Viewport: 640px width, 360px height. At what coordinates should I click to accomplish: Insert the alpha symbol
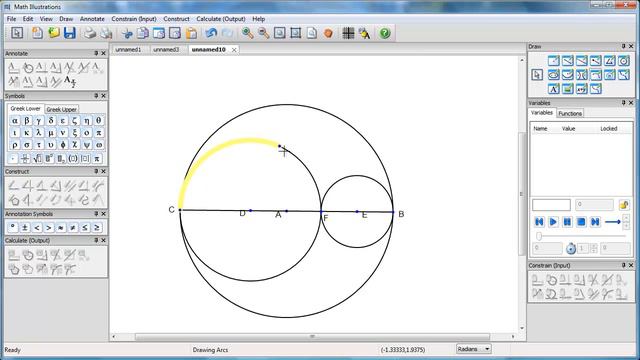pos(14,120)
